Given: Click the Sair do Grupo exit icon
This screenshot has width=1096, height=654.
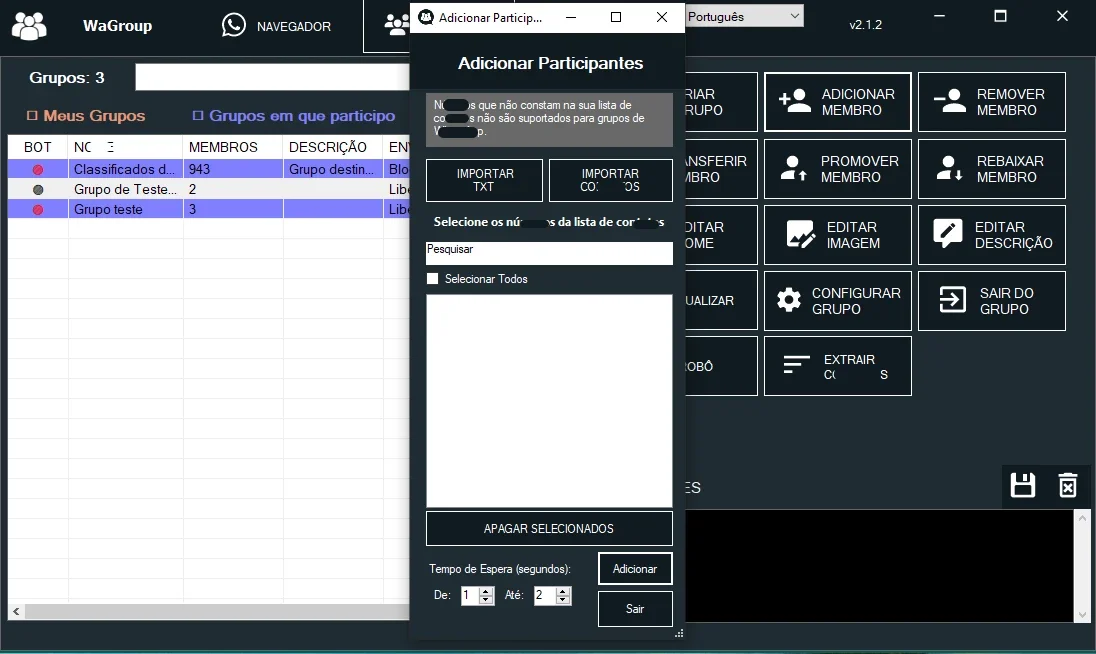Looking at the screenshot, I should [952, 300].
